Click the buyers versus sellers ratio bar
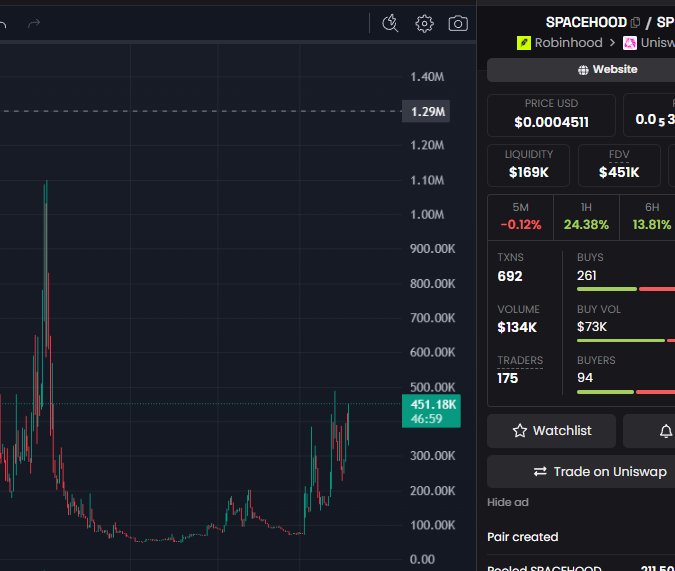This screenshot has width=675, height=571. [x=626, y=392]
